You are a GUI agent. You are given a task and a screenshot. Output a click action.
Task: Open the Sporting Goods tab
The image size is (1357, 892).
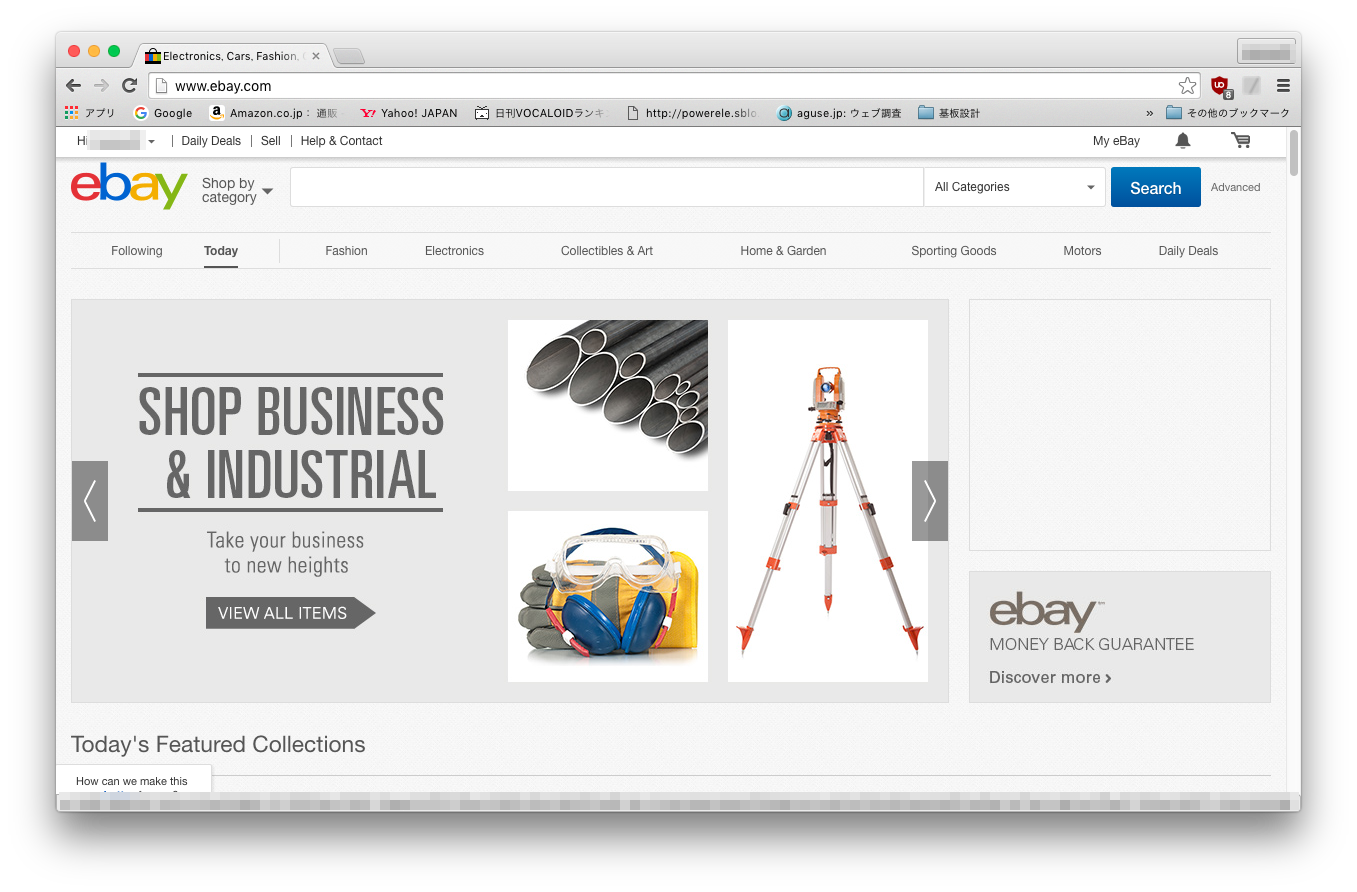click(x=954, y=251)
